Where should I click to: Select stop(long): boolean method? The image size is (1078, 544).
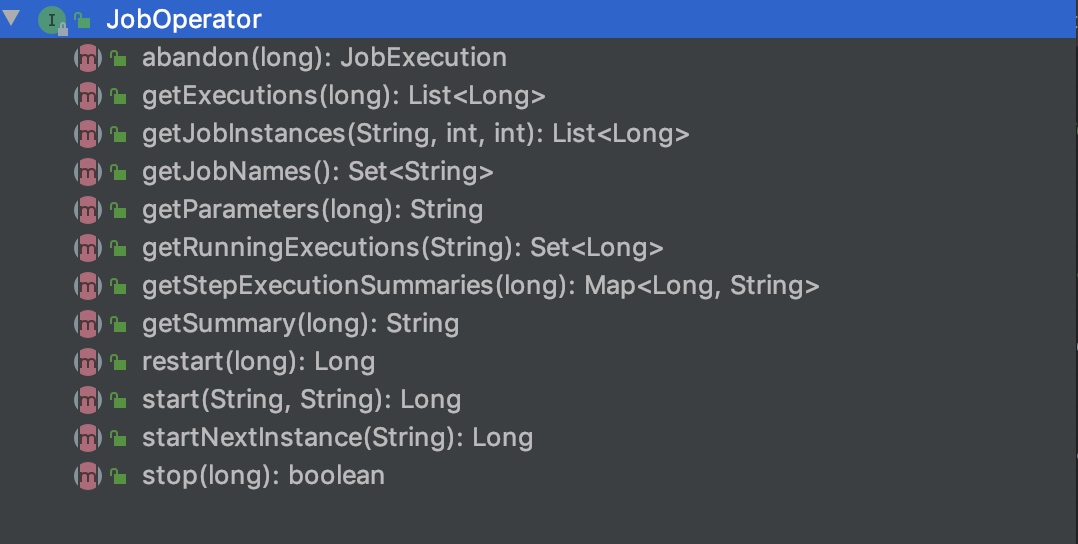point(263,476)
